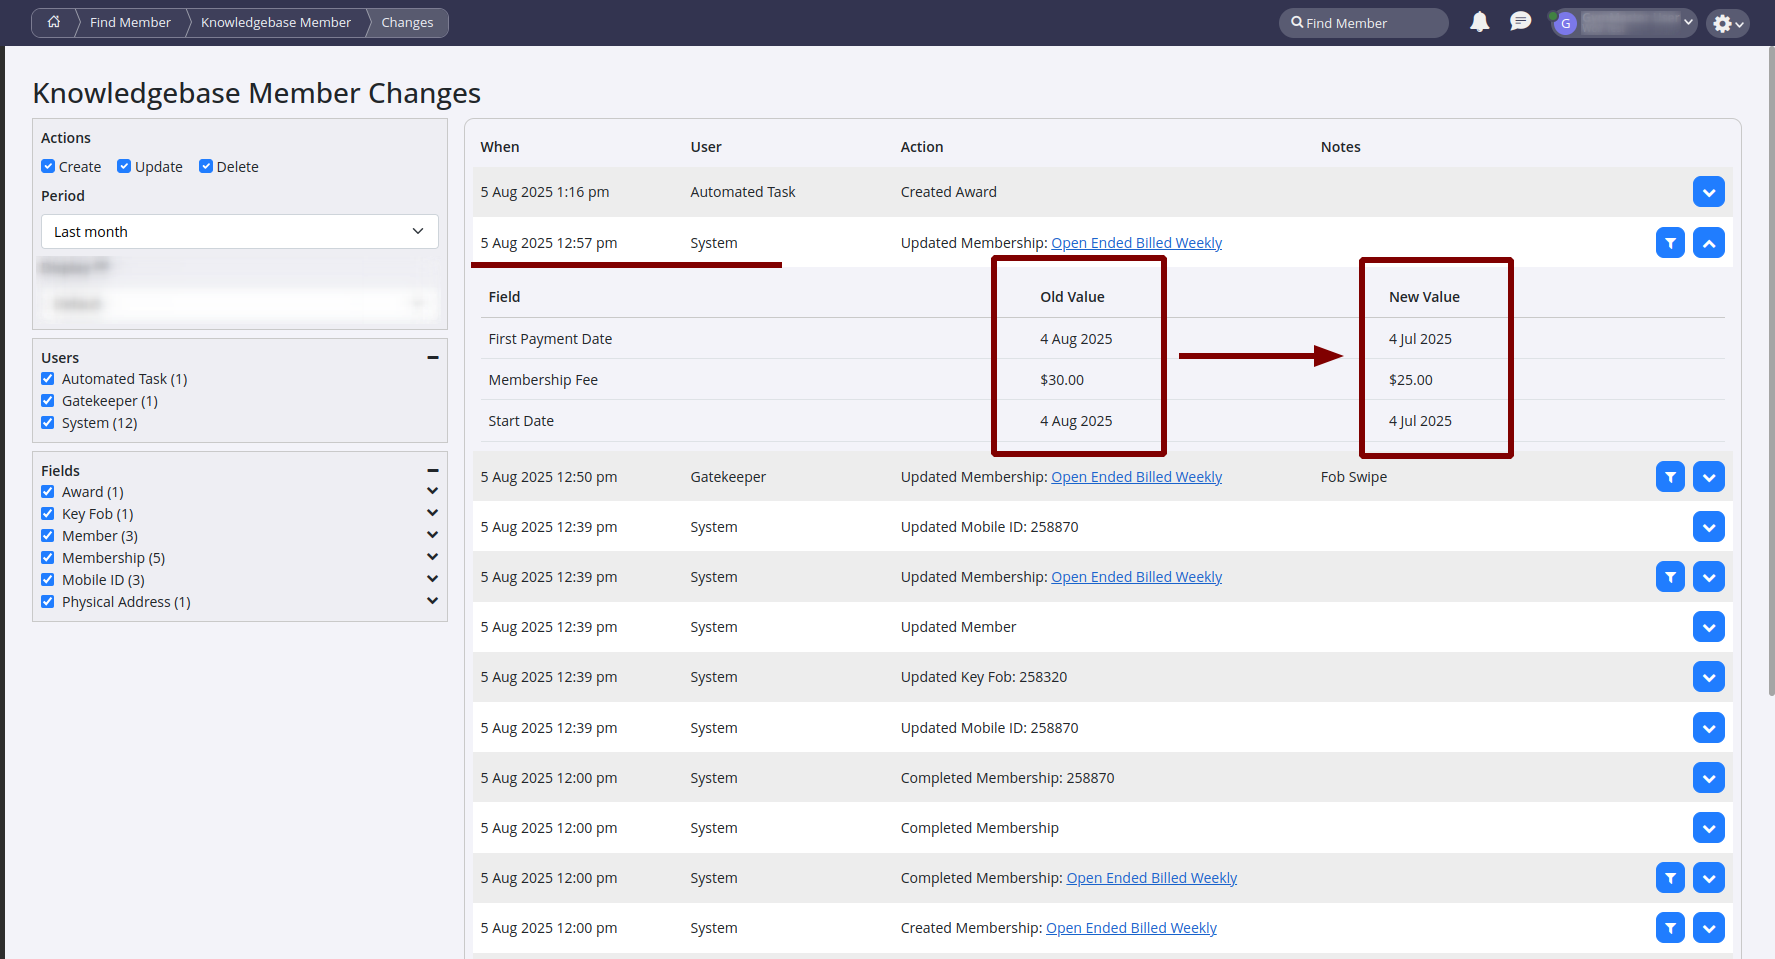Screen dimensions: 1775x959
Task: Expand the Created Award row details
Action: [x=1708, y=192]
